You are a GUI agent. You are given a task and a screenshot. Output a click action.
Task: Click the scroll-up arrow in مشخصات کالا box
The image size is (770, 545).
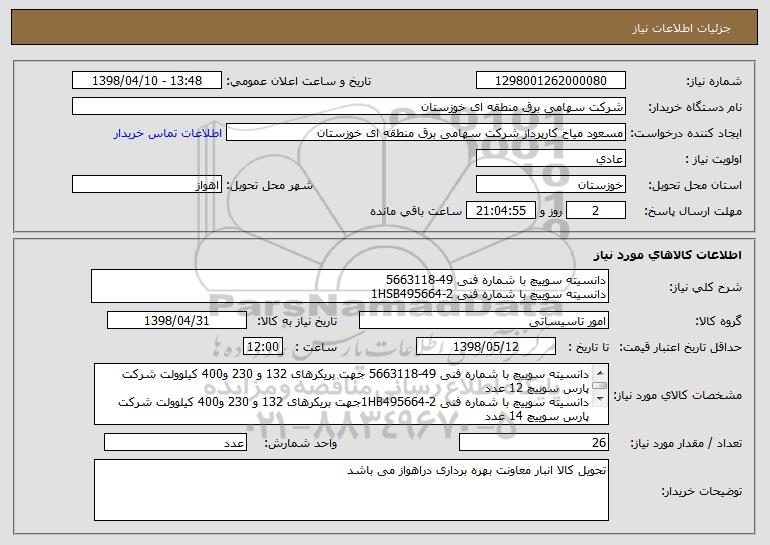(599, 372)
